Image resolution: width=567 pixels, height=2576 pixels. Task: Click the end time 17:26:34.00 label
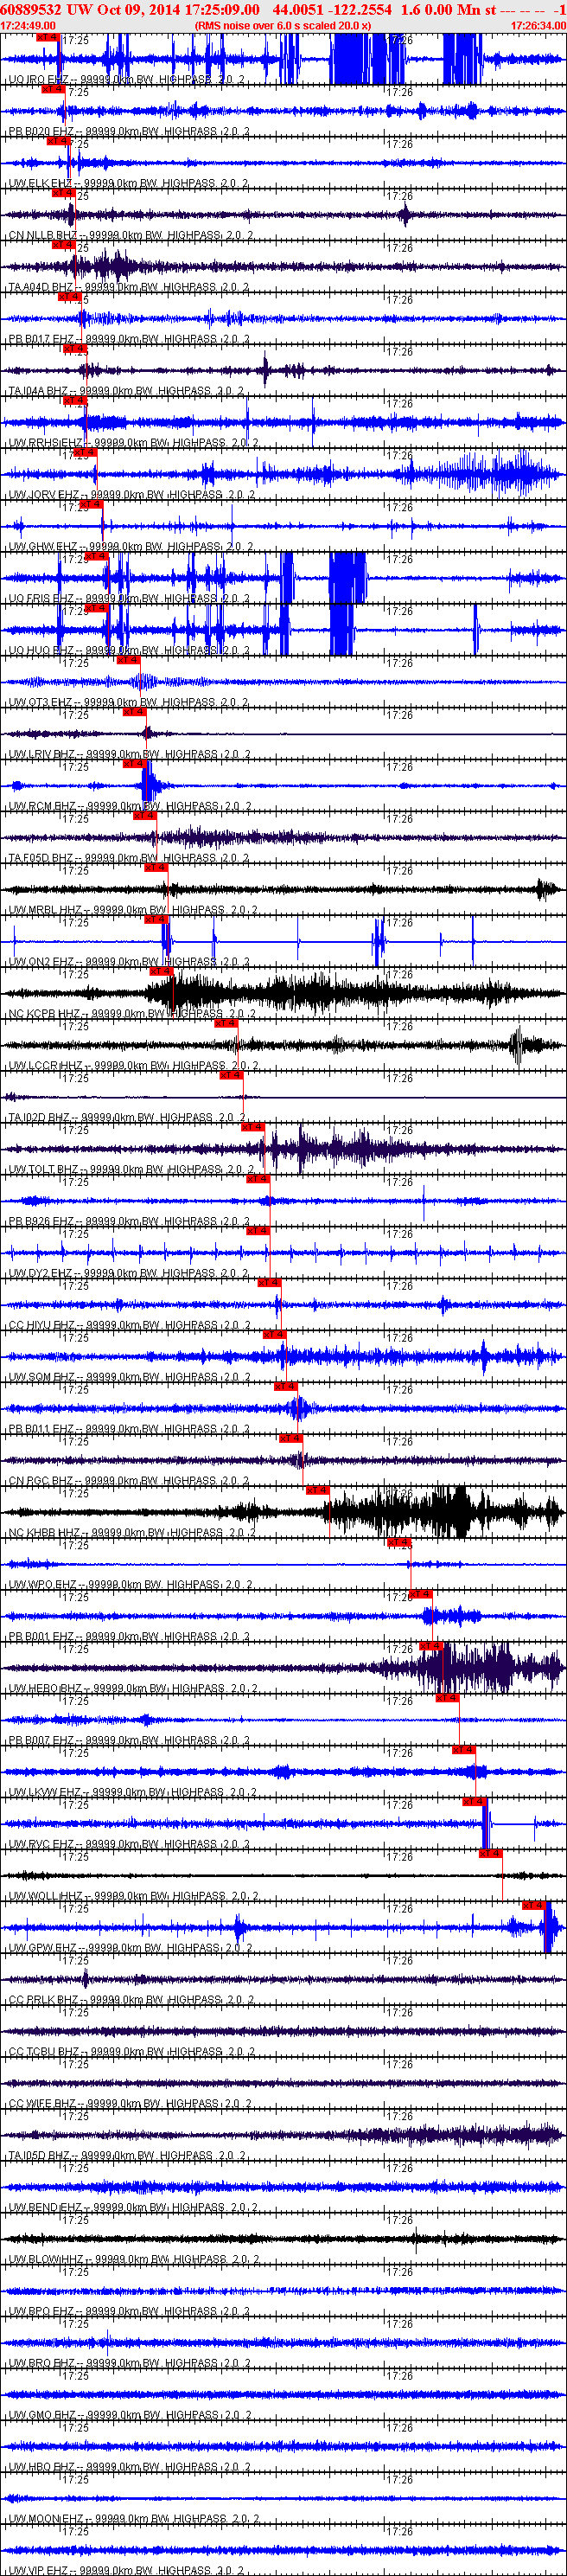538,26
